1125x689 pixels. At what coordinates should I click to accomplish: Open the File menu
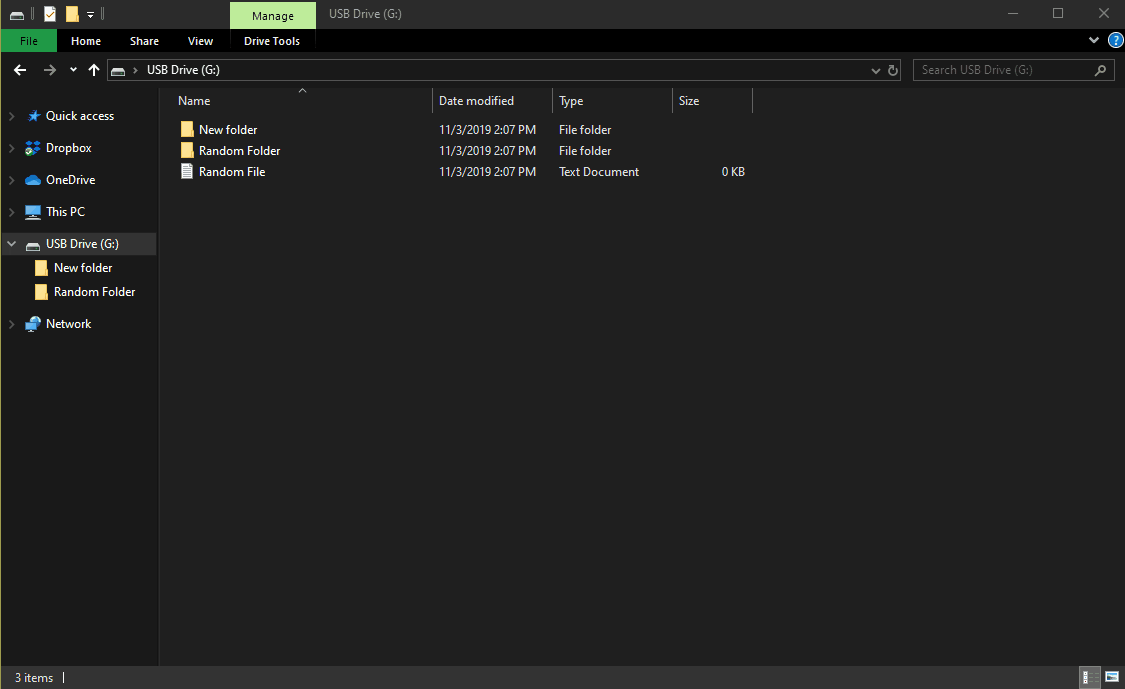(x=29, y=41)
